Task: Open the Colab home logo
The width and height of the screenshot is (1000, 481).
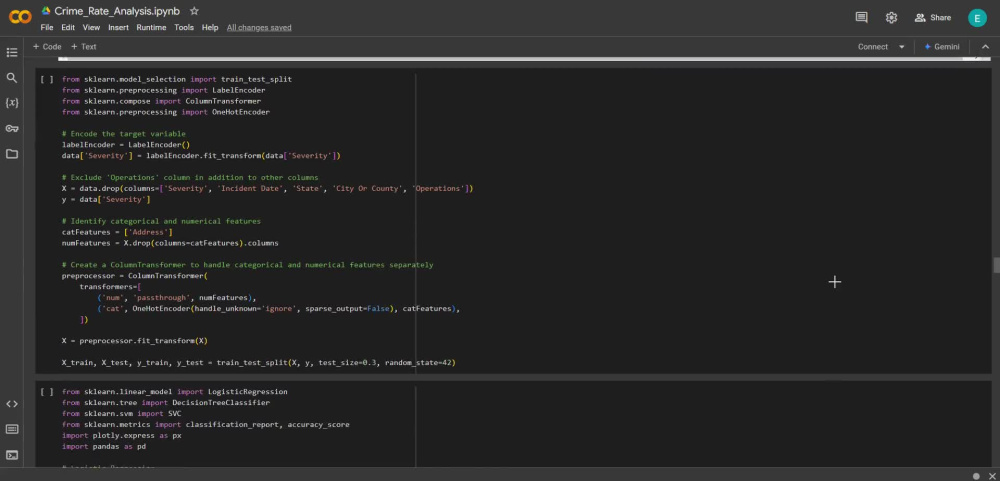Action: click(20, 17)
